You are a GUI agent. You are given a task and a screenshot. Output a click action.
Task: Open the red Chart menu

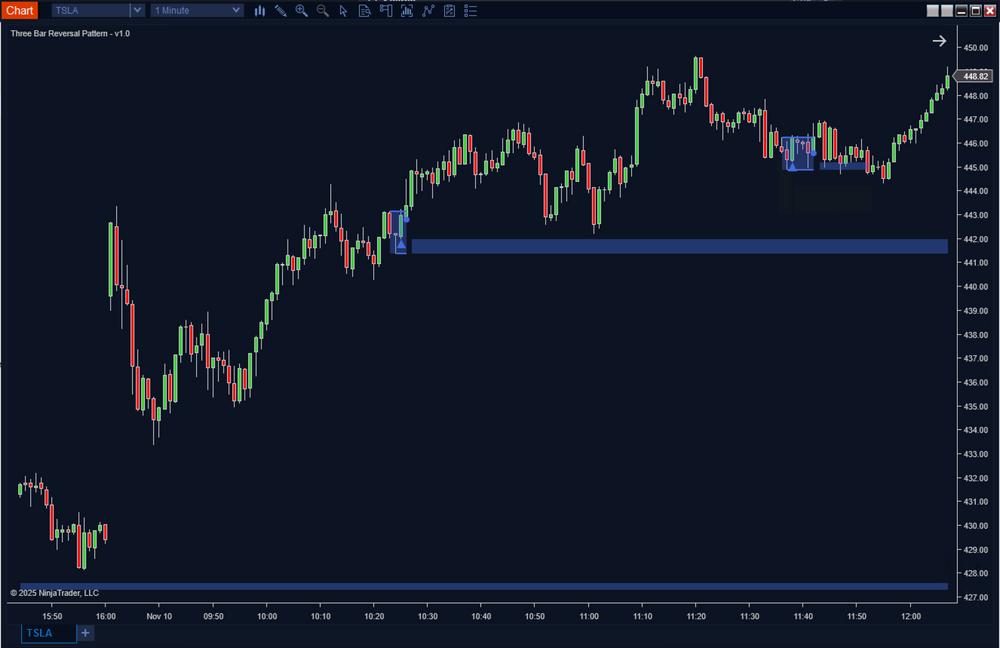[19, 10]
